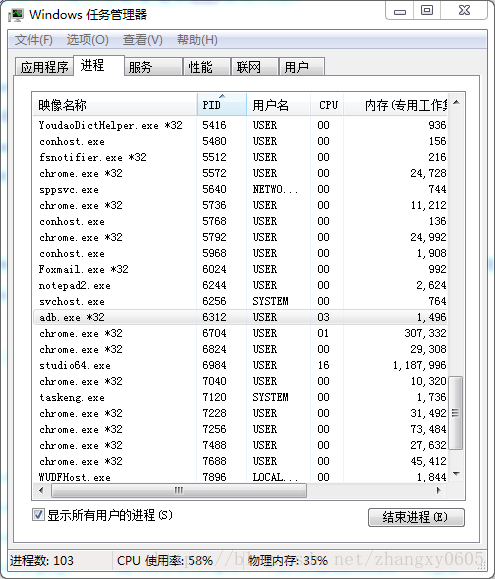Click CPU value 16 for studio64.exe

click(x=323, y=365)
